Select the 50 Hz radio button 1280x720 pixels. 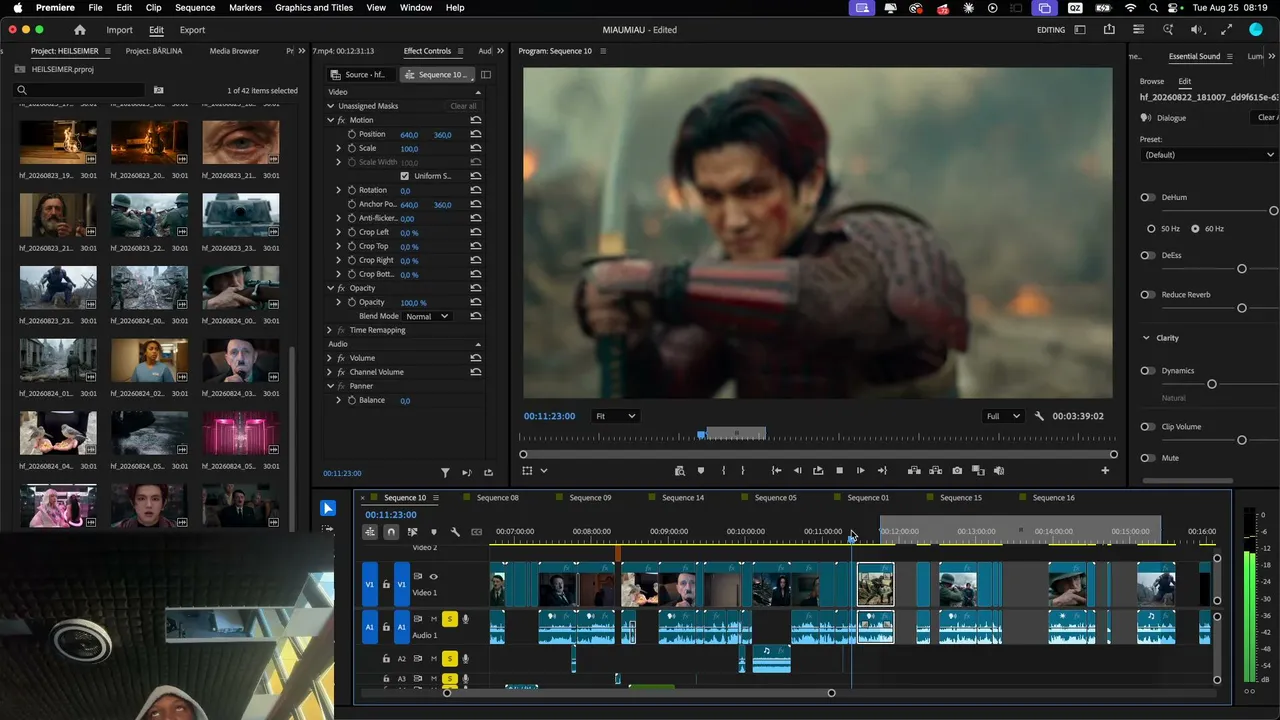coord(1150,229)
